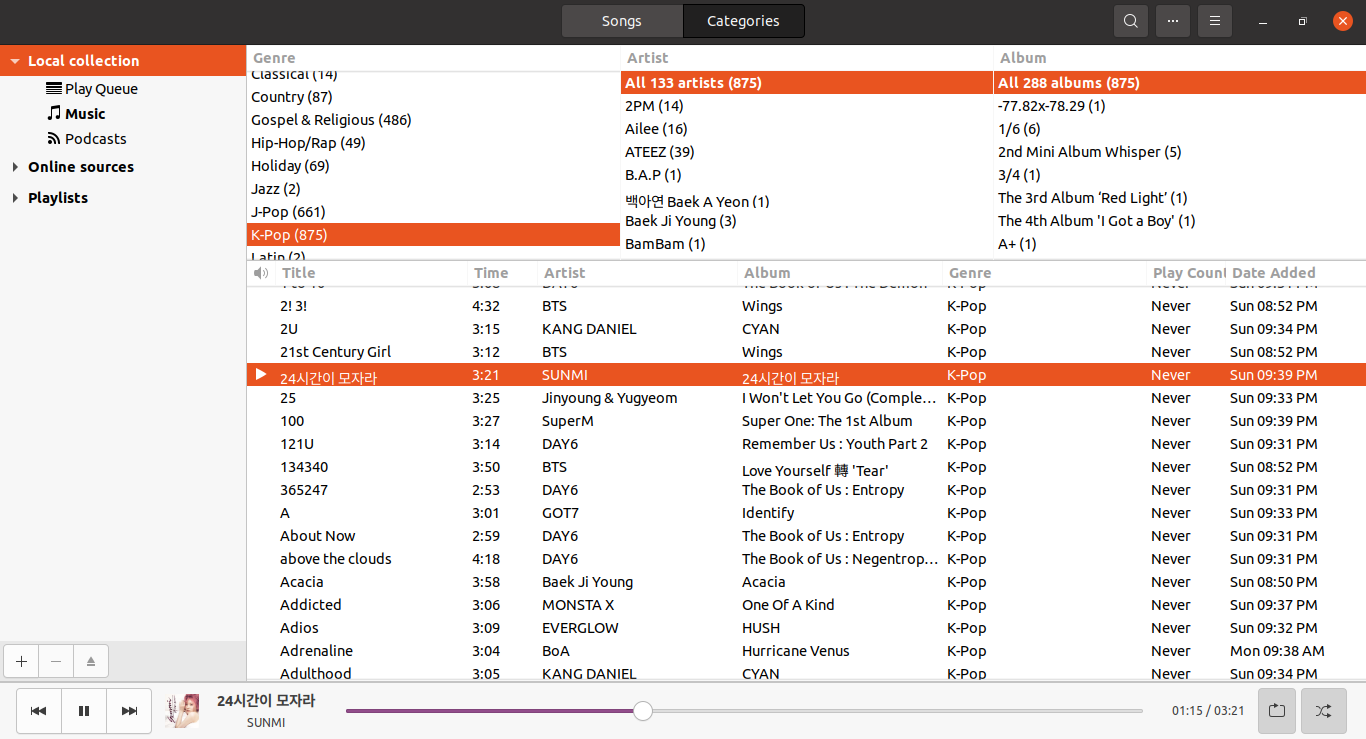Open Play Queue in the sidebar
Screen dimensions: 1366x739
(100, 89)
